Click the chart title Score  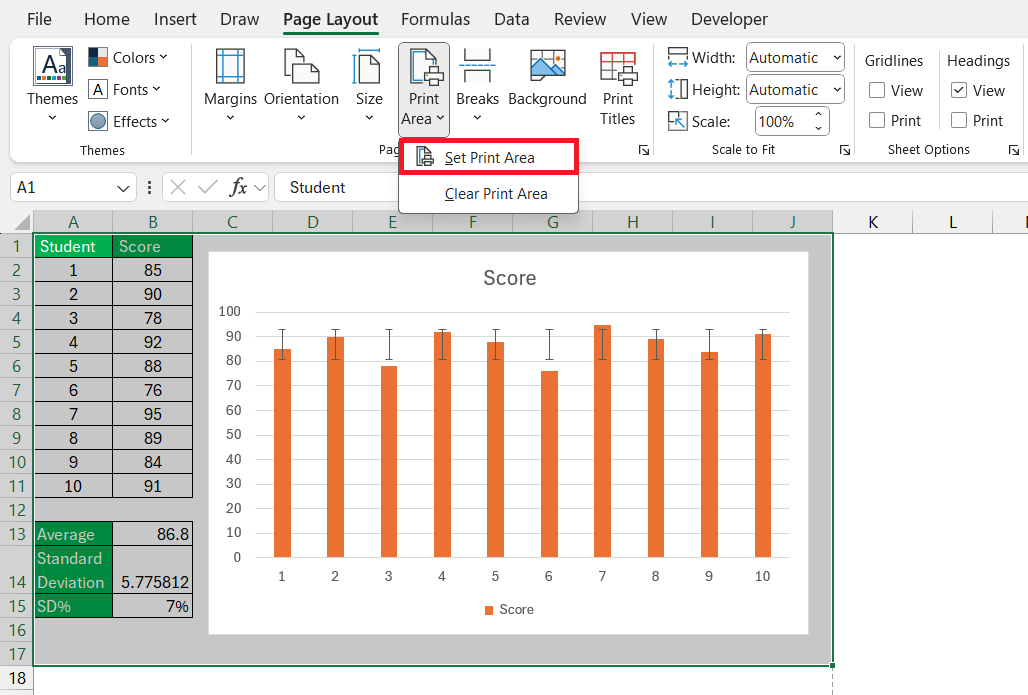point(509,278)
